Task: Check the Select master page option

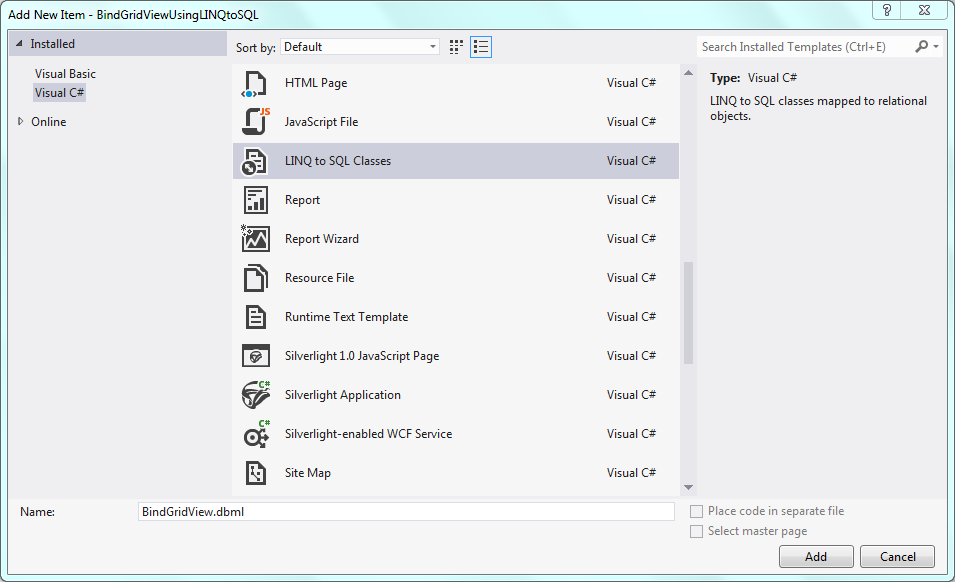Action: (697, 531)
